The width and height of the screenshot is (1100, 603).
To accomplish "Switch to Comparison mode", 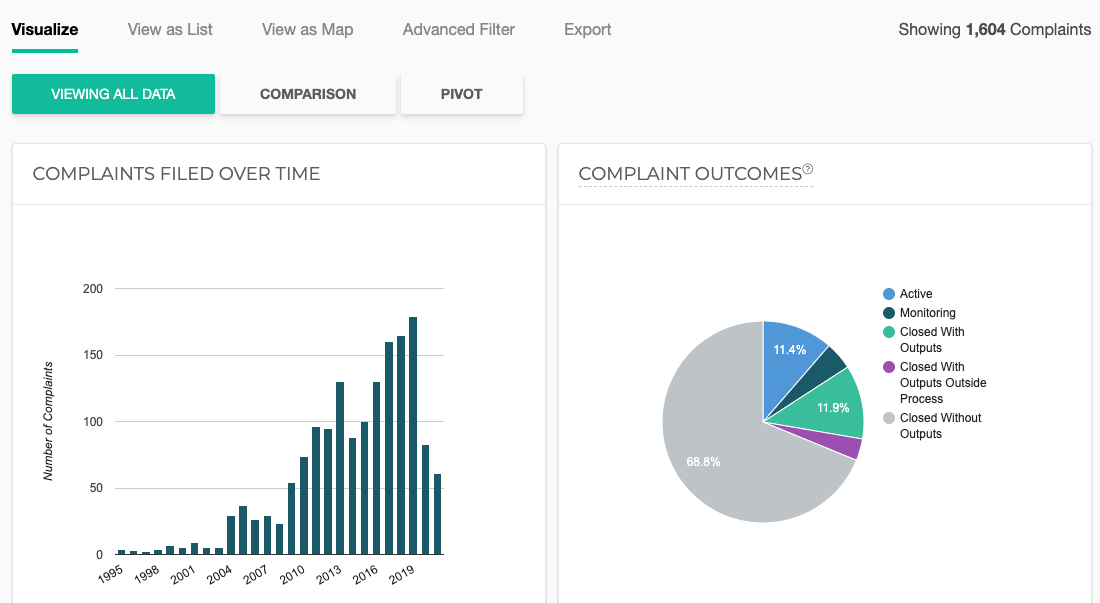I will [x=308, y=94].
